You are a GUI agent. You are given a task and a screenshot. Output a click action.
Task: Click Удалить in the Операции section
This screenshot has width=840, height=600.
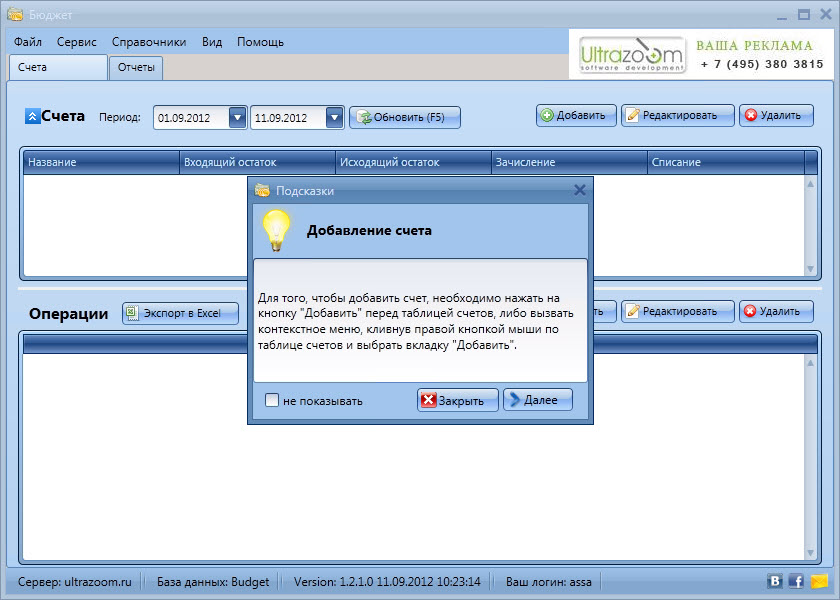(x=776, y=311)
